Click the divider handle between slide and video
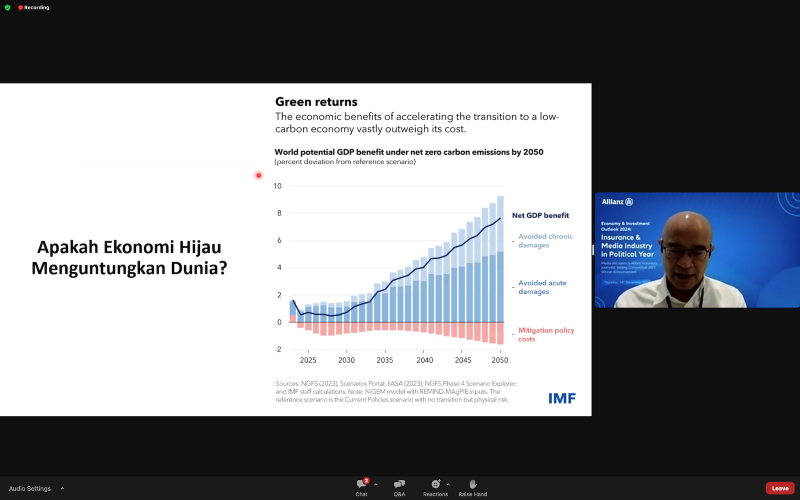Screen dimensions: 800x500 pos(593,249)
